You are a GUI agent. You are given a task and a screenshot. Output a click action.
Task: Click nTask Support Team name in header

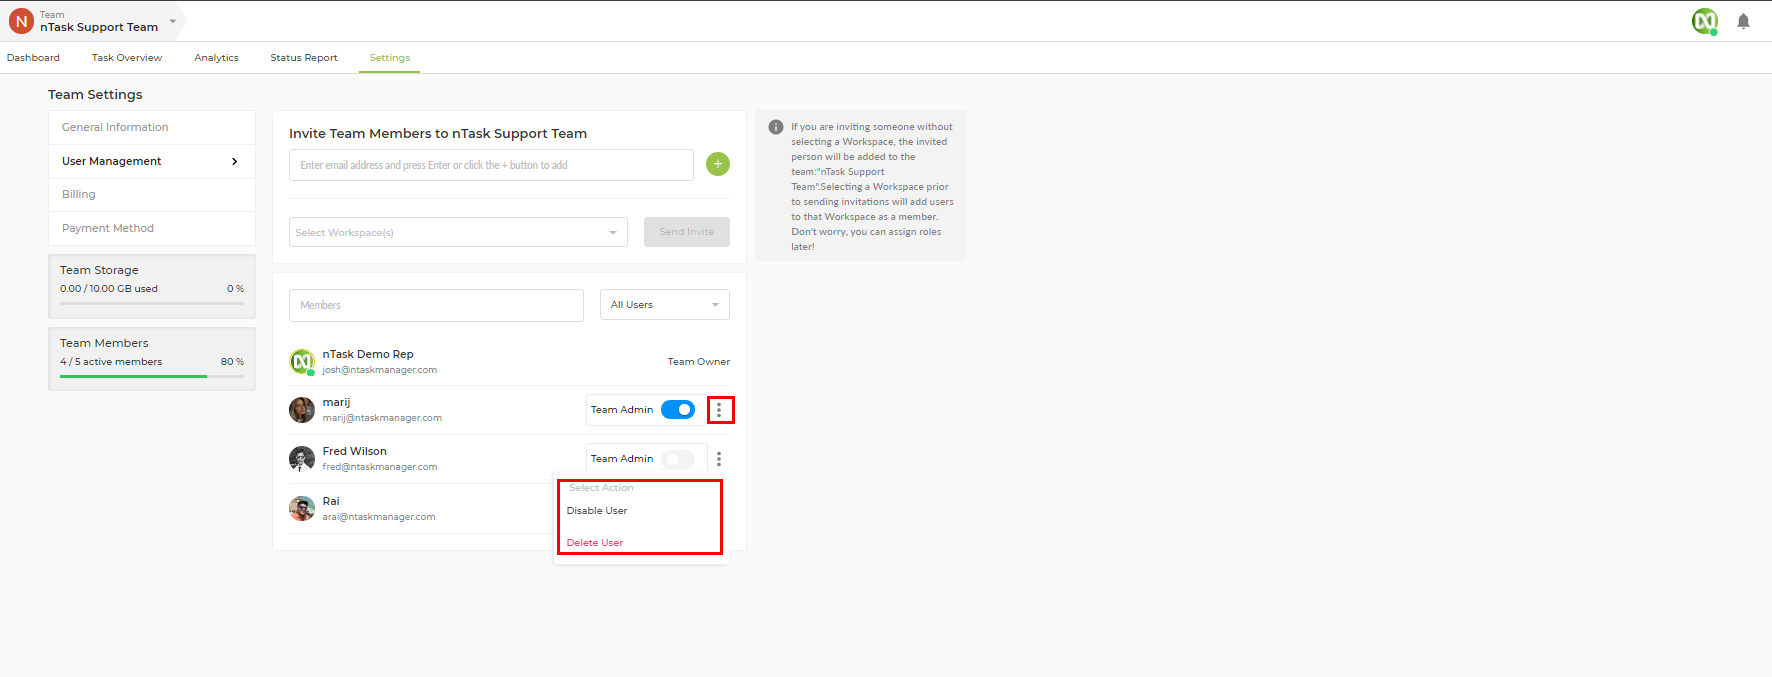[99, 27]
